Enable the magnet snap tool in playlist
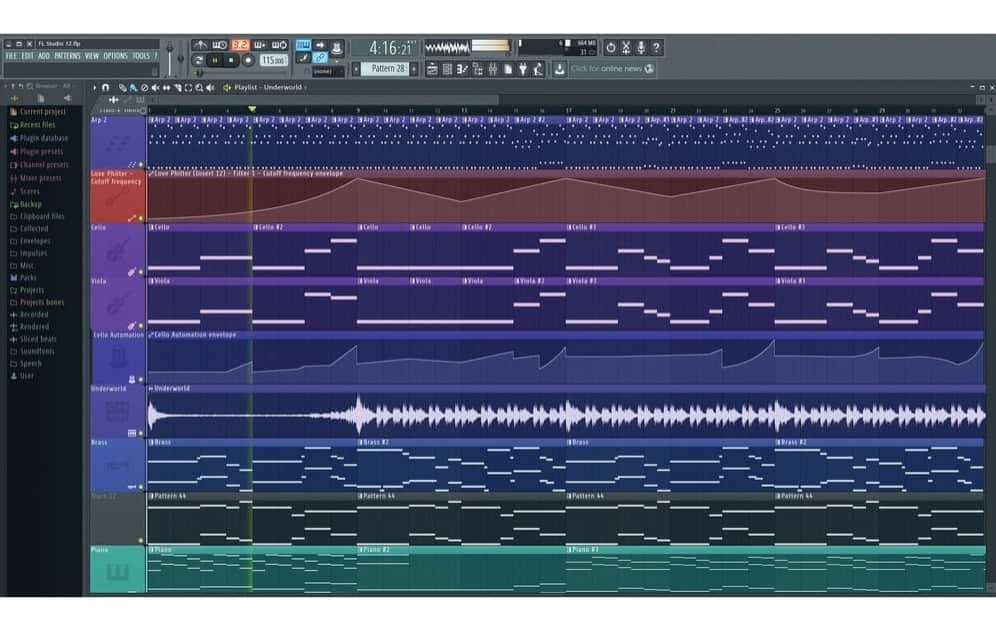Image resolution: width=996 pixels, height=629 pixels. [106, 88]
